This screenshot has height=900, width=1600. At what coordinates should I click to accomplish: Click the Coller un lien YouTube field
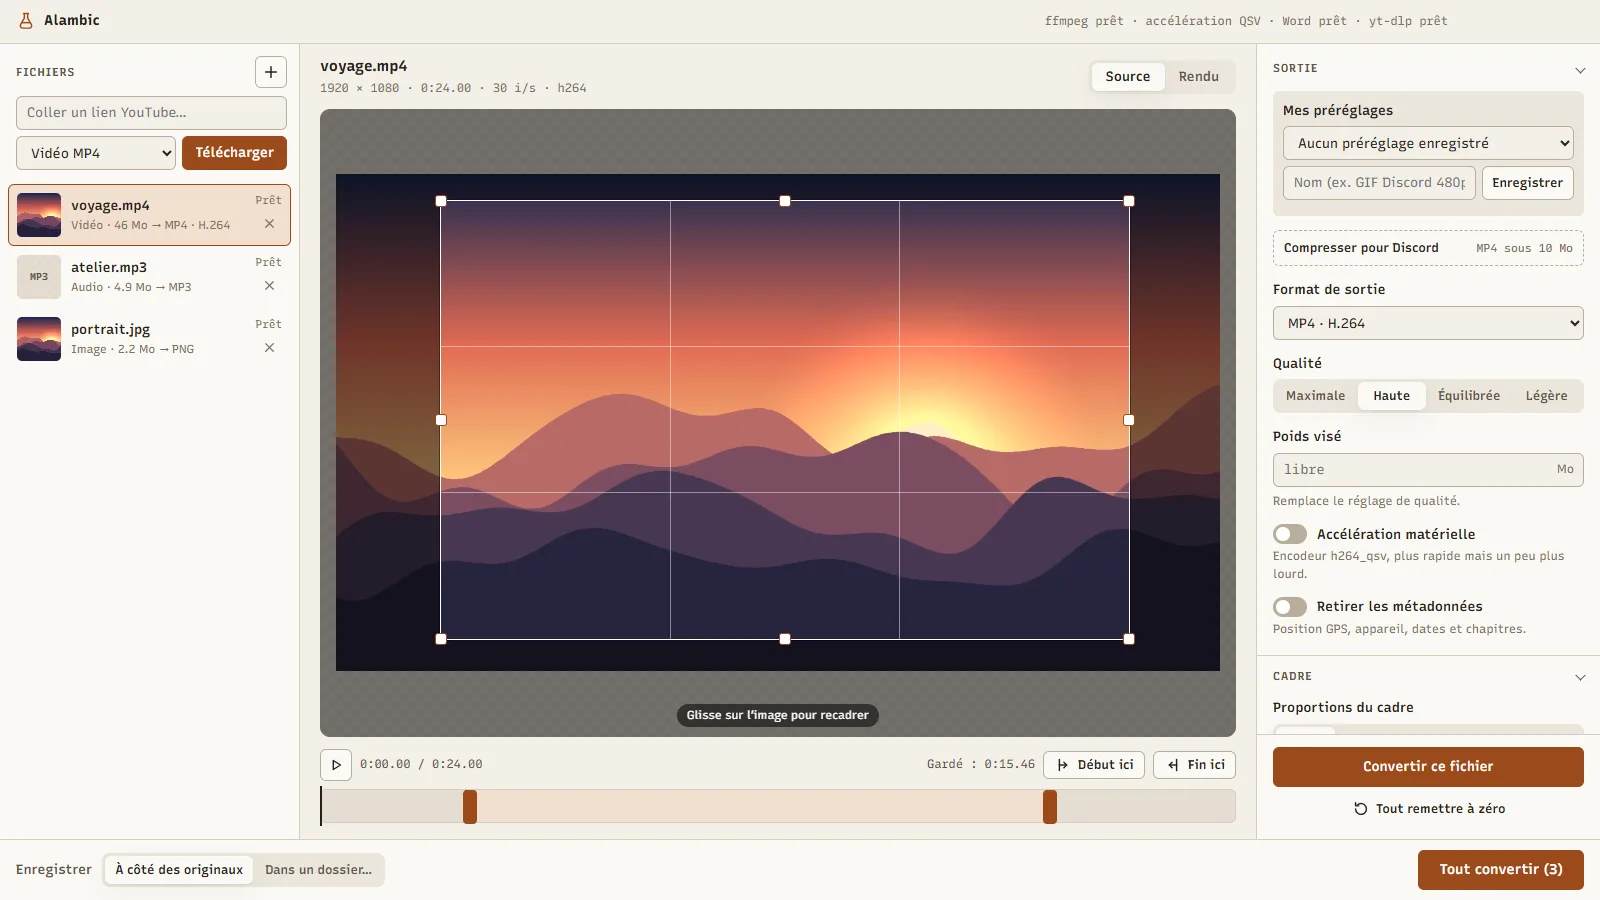click(151, 113)
